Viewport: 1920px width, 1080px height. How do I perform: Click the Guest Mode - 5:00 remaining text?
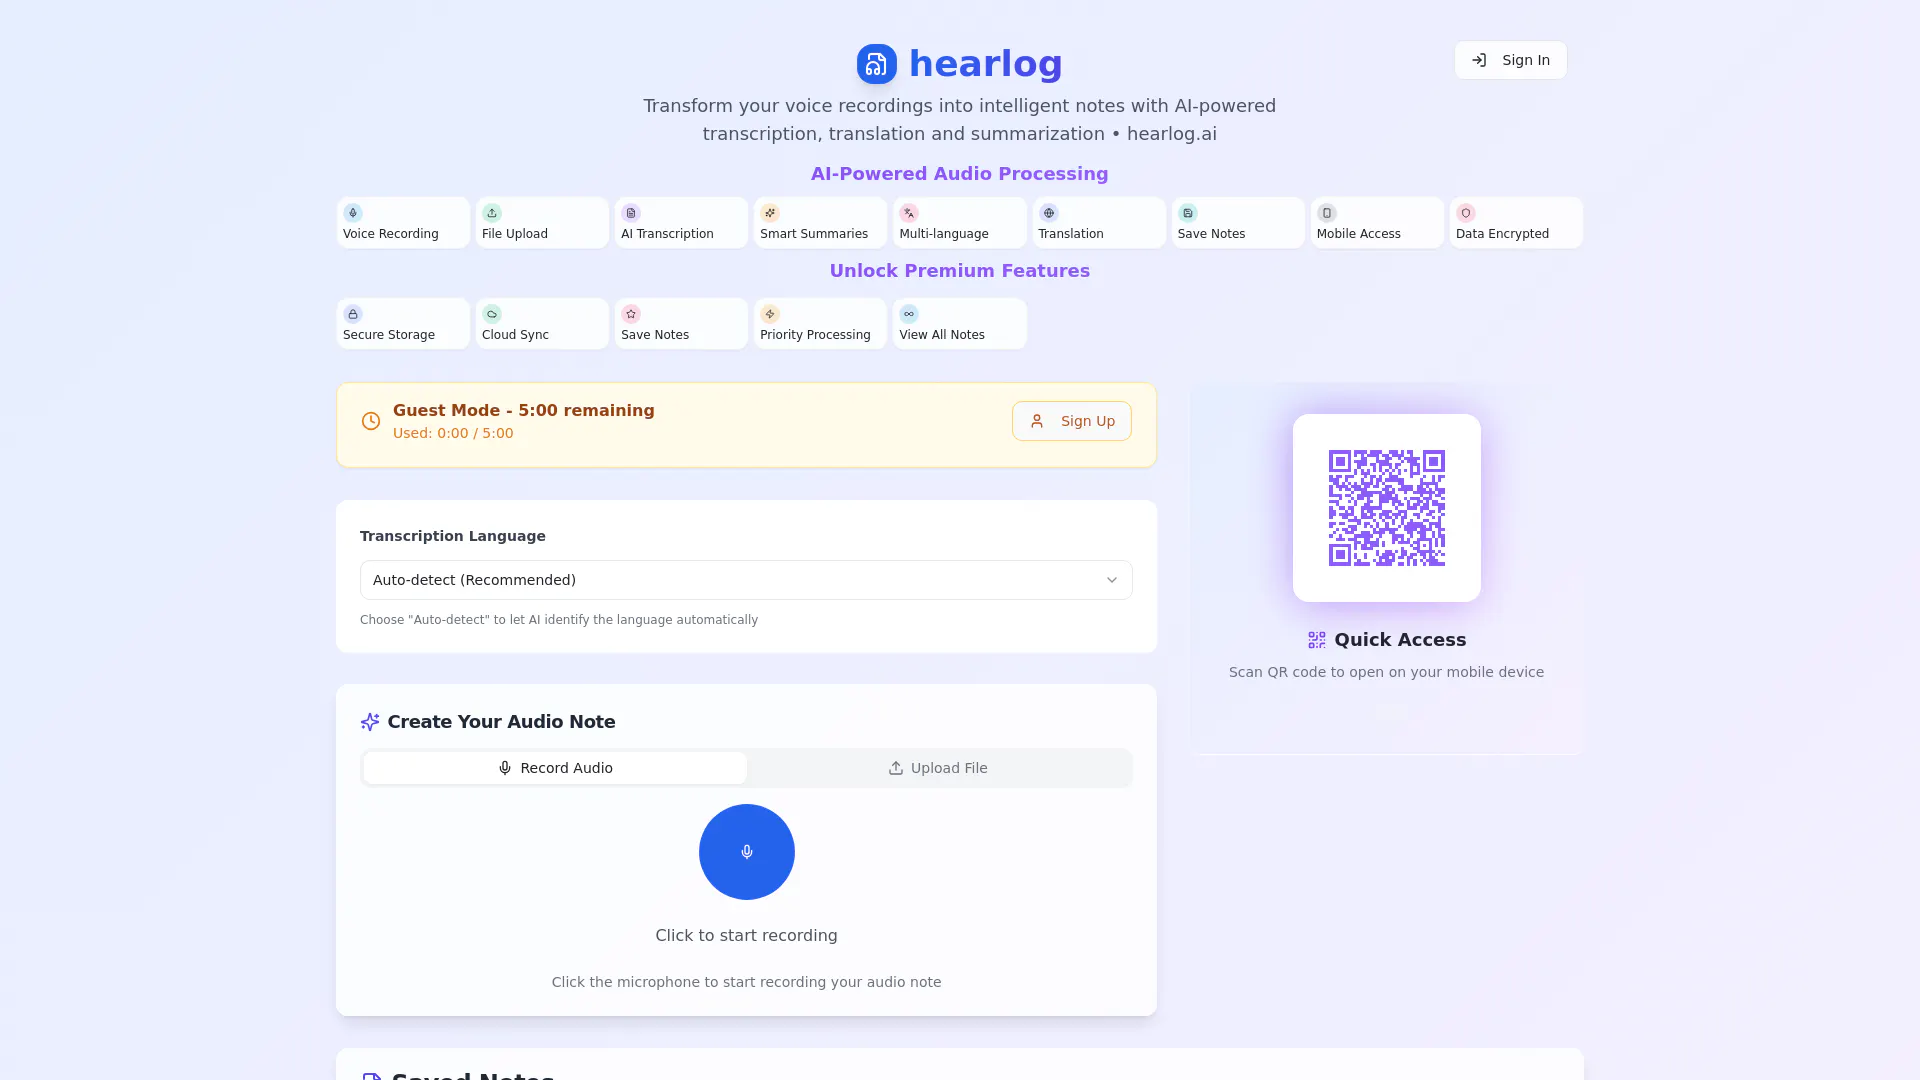tap(524, 410)
